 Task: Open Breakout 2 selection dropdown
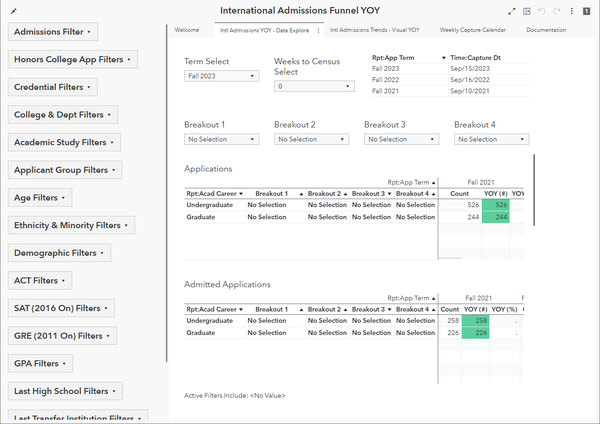[x=311, y=139]
